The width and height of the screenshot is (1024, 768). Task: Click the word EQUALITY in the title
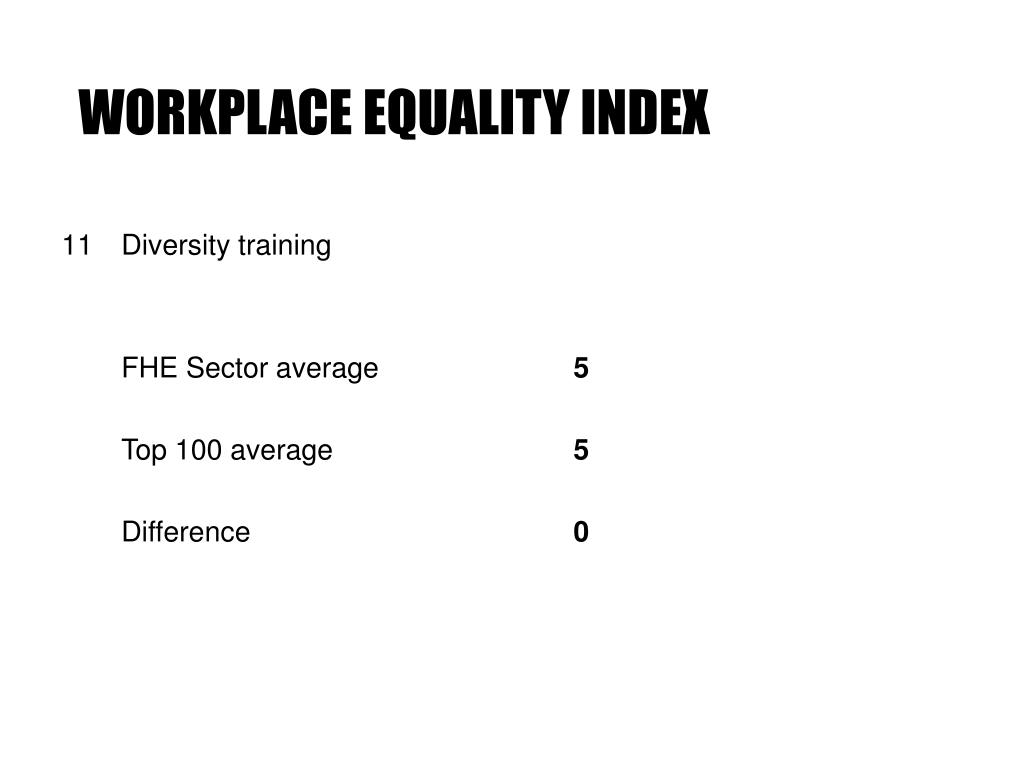(466, 114)
